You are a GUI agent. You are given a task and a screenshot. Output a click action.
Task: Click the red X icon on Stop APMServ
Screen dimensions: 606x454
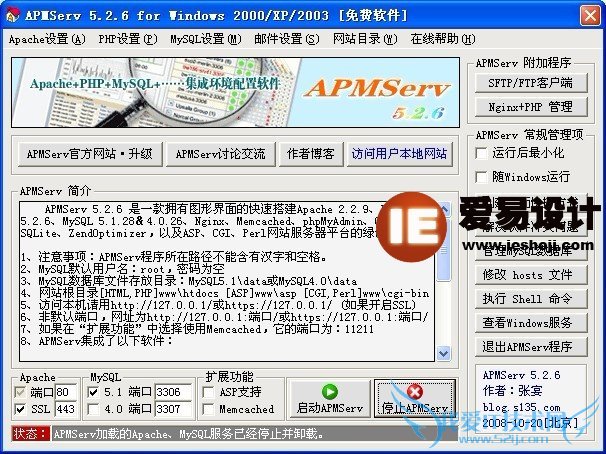point(415,391)
